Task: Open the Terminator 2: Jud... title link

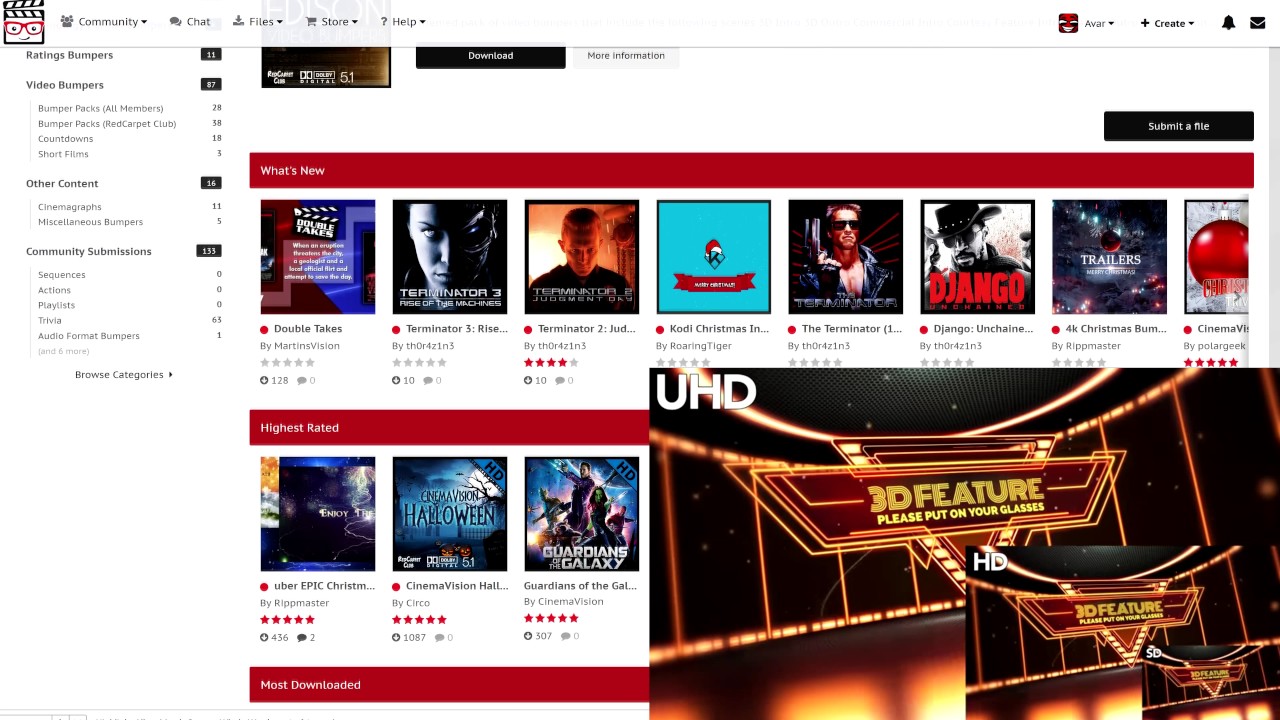Action: tap(587, 329)
